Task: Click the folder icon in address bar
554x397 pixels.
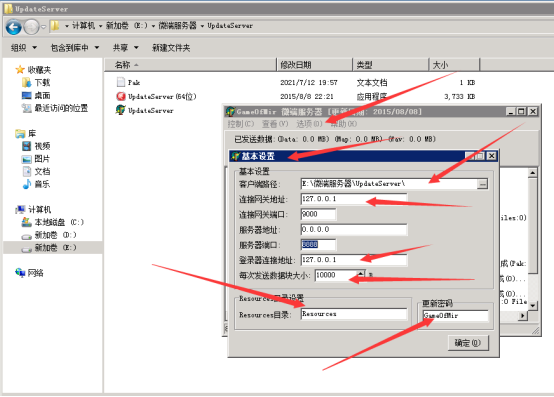Action: coord(54,26)
